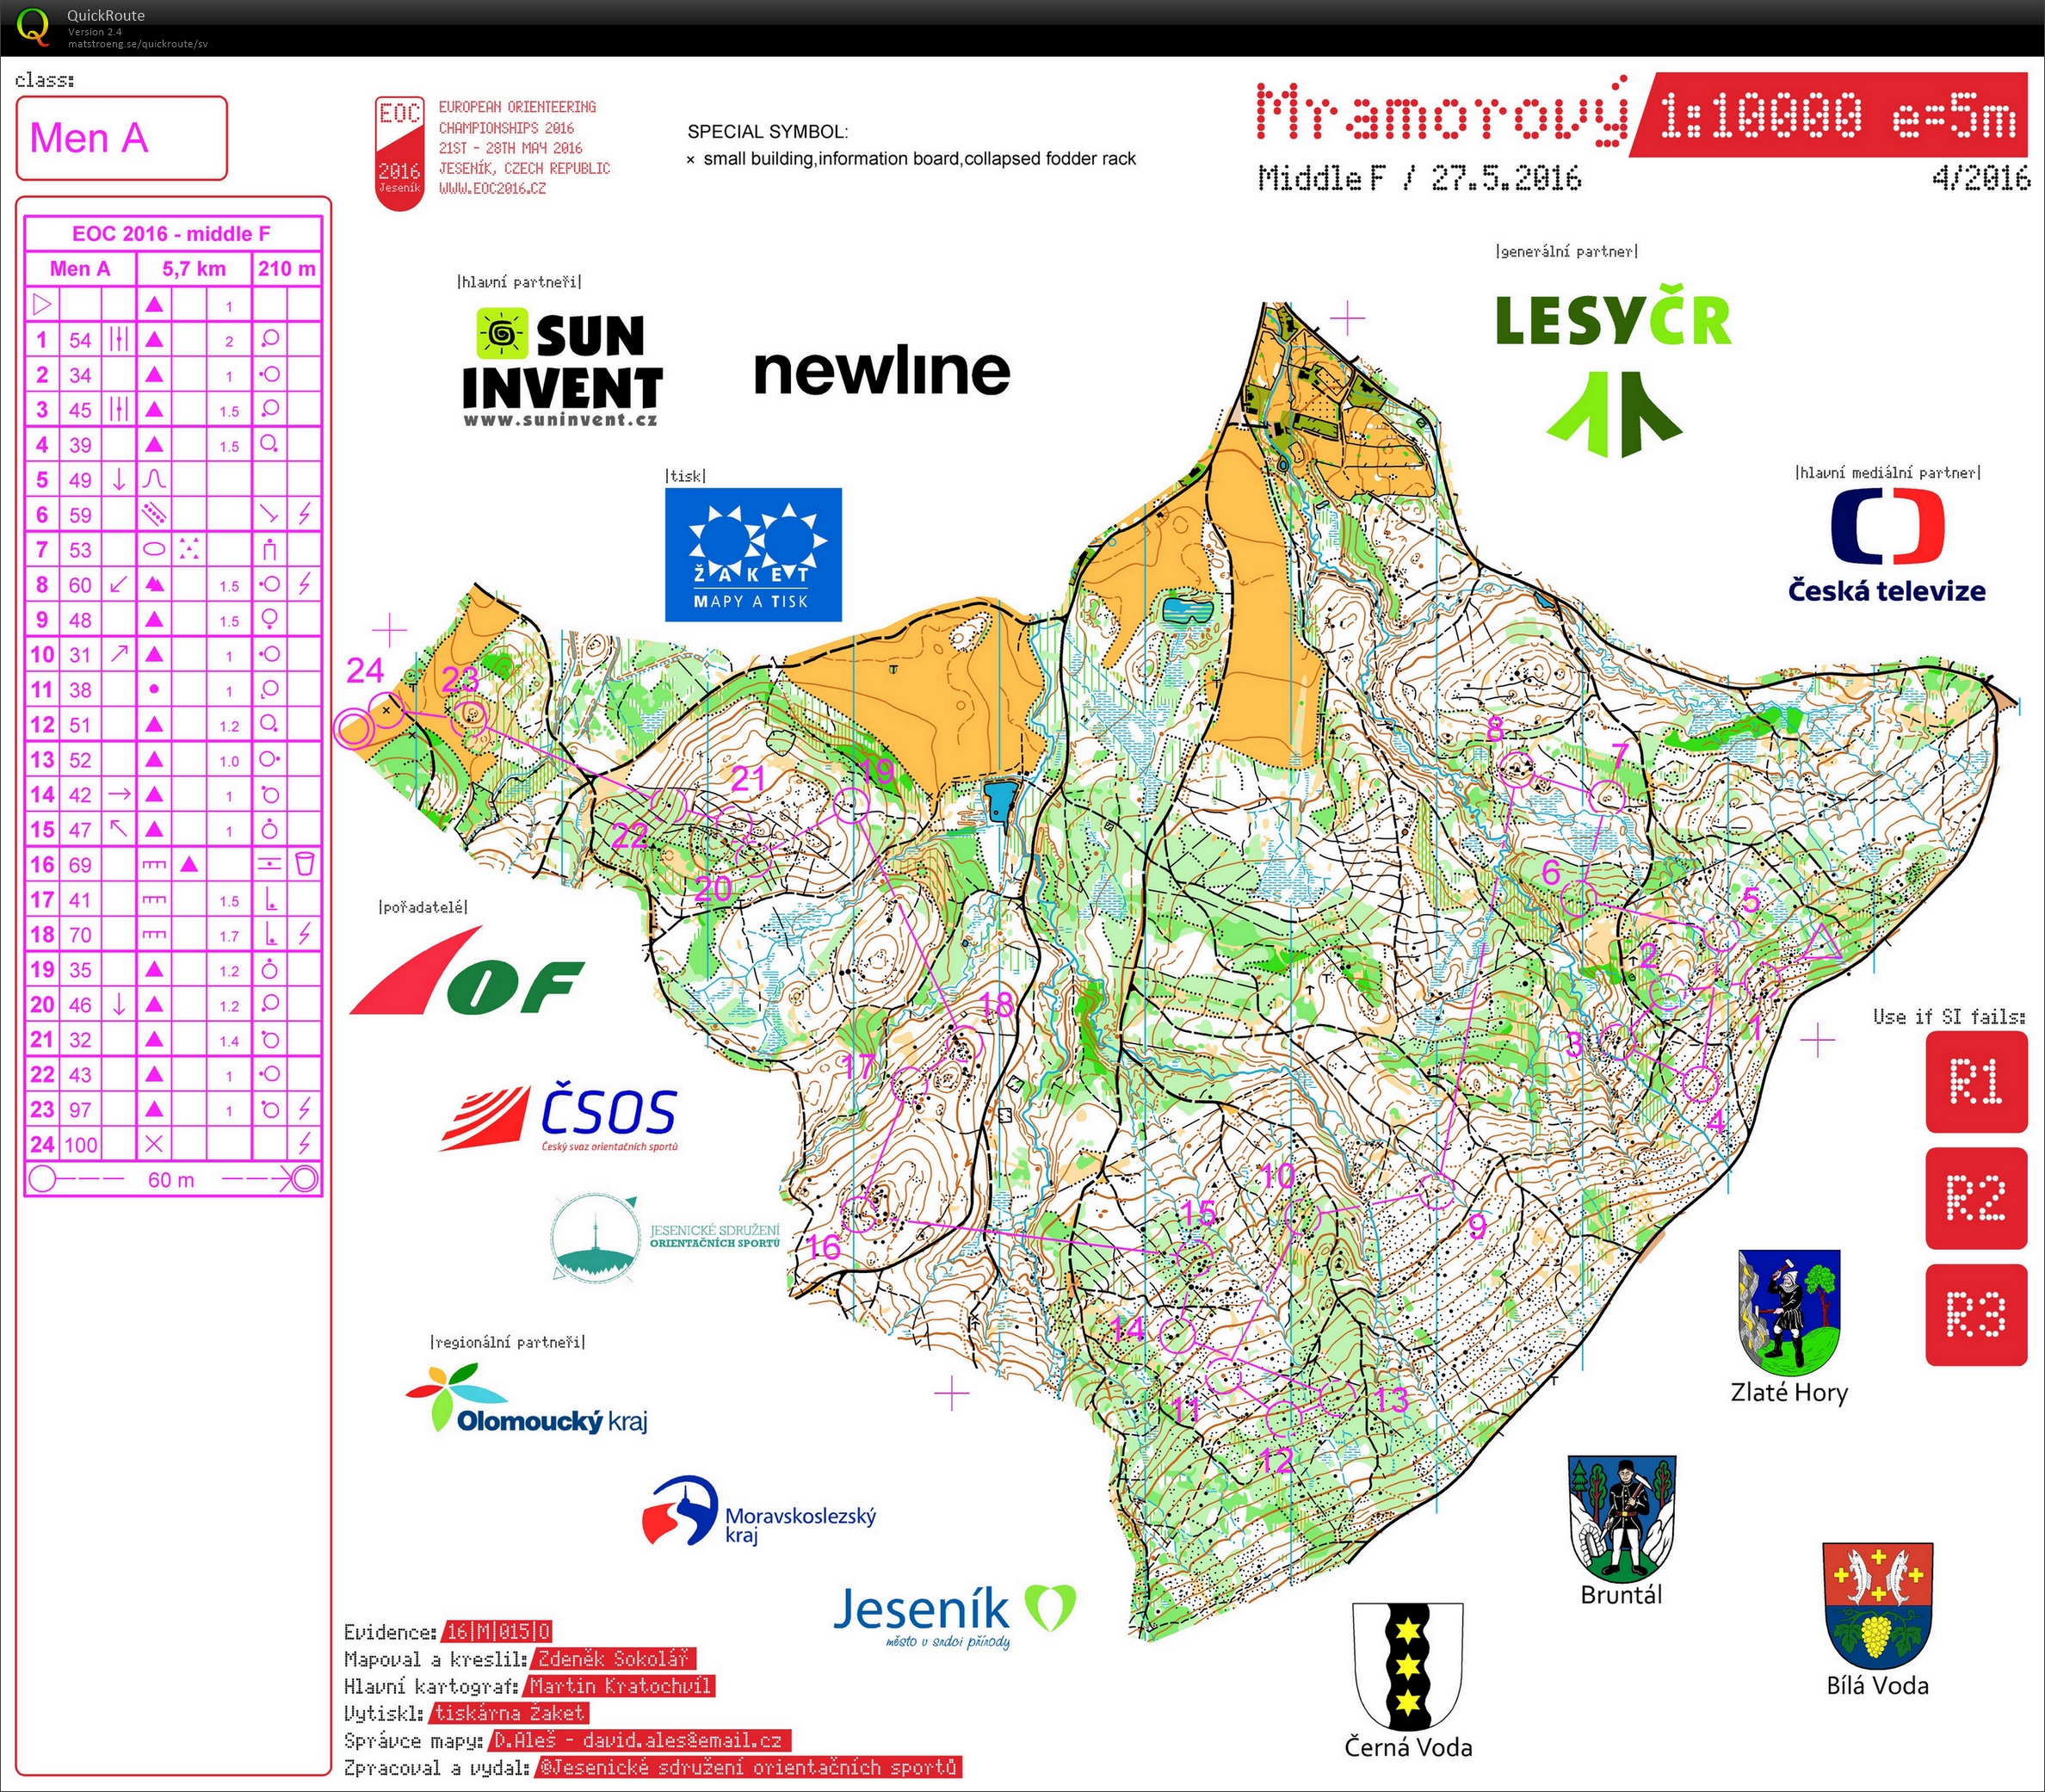Click the Moravskoslezský kraj logo
This screenshot has height=1792, width=2045.
coord(759,1512)
